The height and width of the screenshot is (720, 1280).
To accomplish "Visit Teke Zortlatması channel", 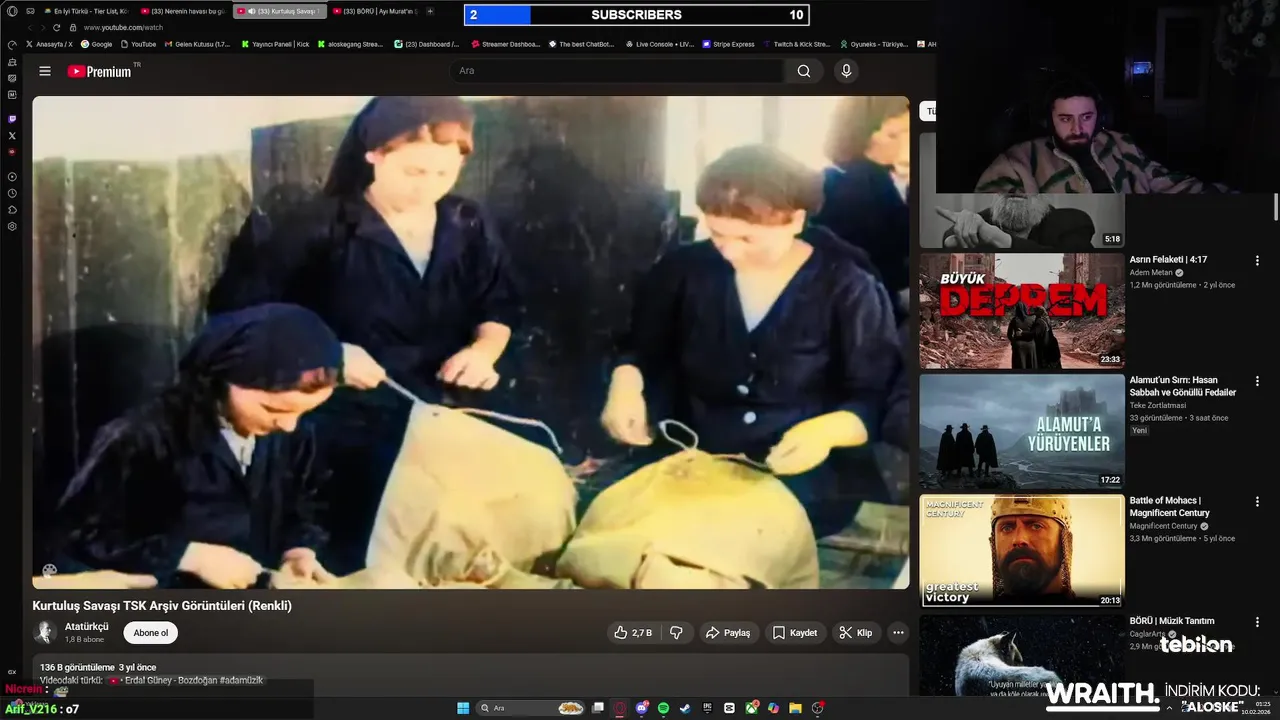I will click(x=1158, y=406).
